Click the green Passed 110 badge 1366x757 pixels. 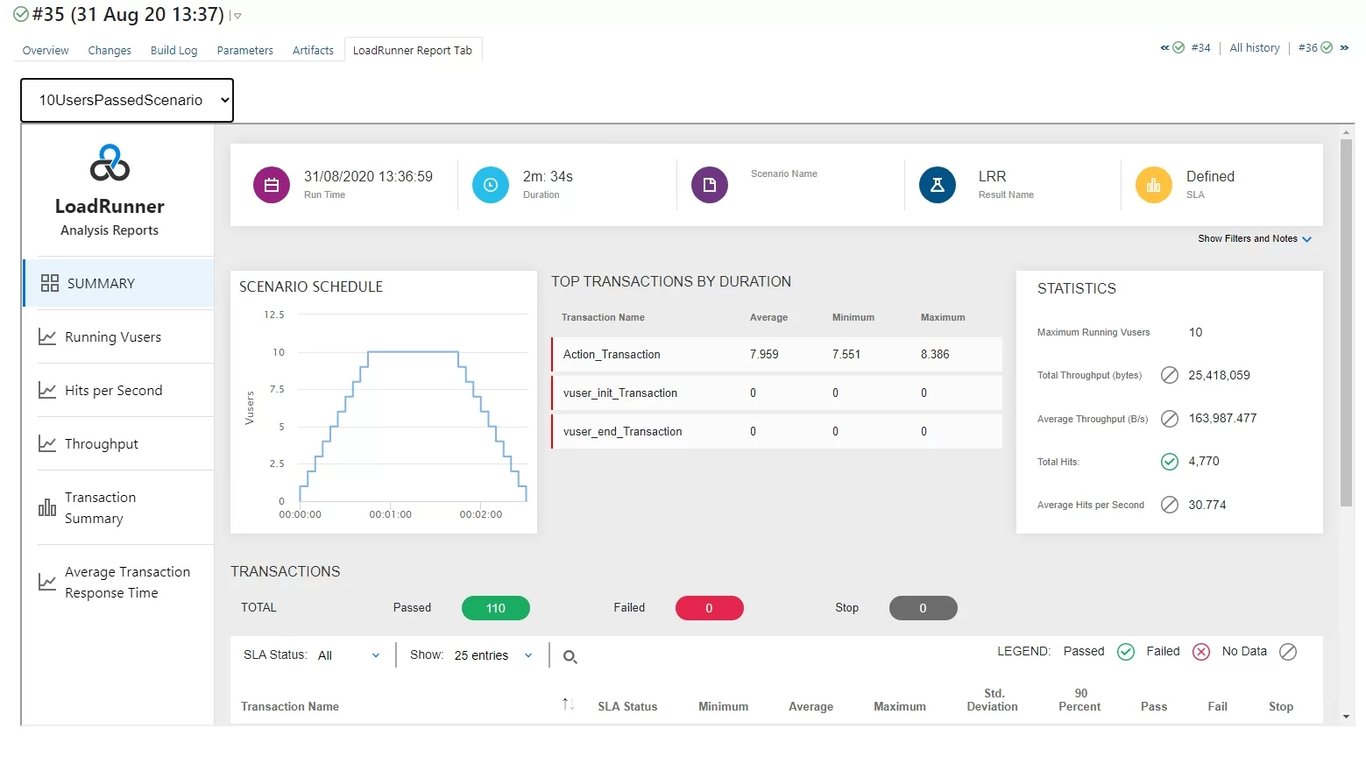pyautogui.click(x=495, y=608)
